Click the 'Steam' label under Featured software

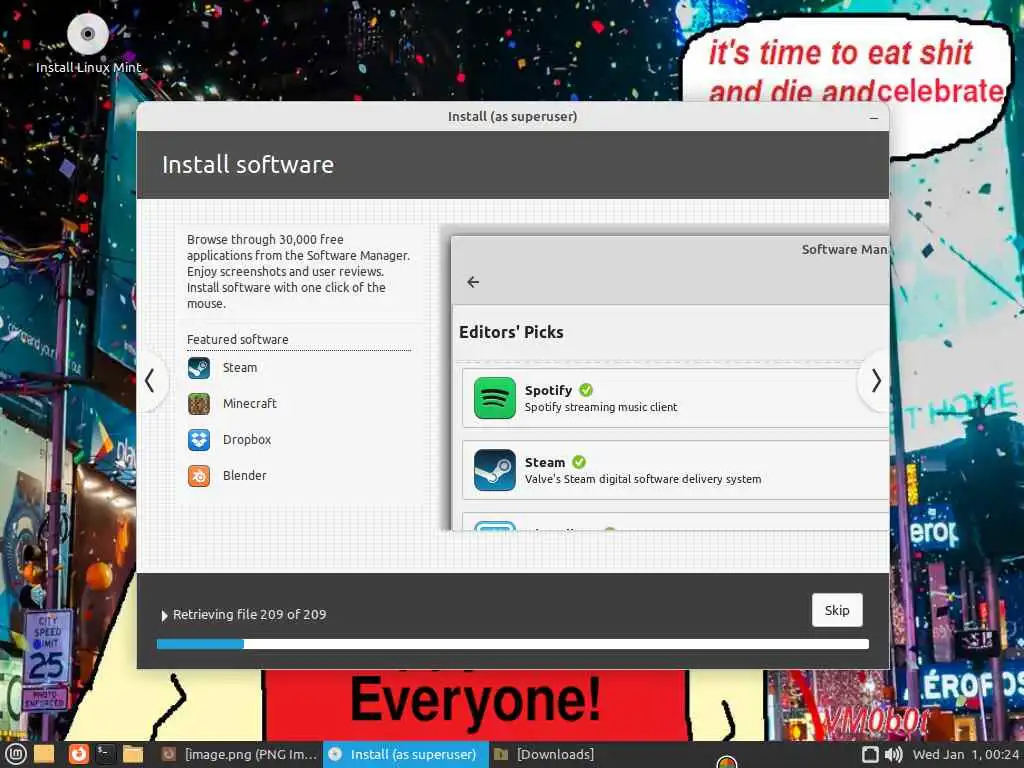(x=240, y=368)
